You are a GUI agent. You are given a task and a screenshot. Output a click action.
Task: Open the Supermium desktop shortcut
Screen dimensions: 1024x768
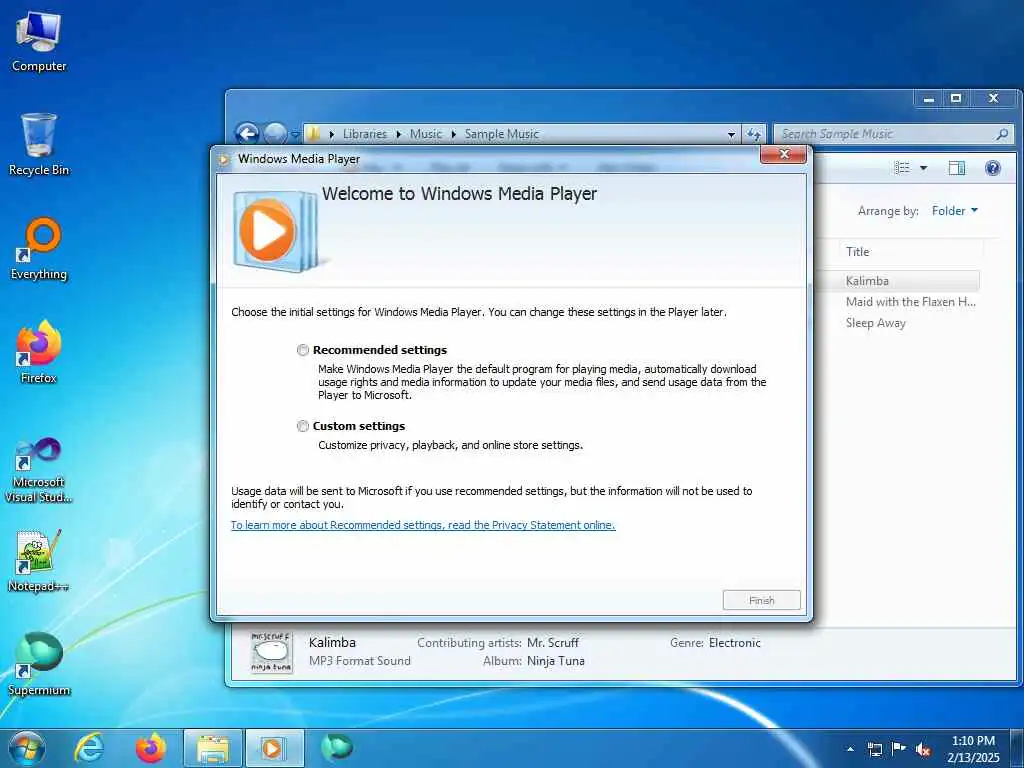pyautogui.click(x=39, y=664)
